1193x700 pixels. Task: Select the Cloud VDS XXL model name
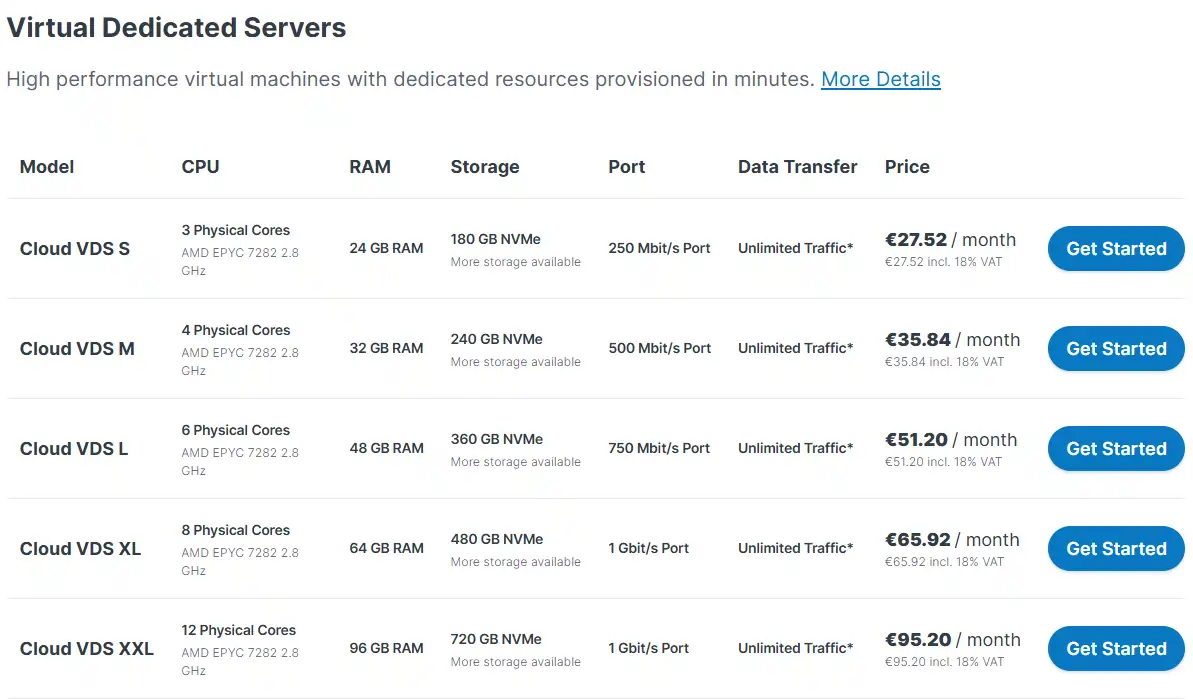pos(87,649)
